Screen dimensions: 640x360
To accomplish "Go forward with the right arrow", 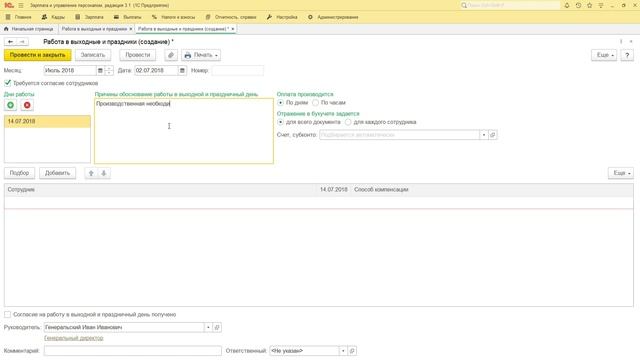I will pos(22,42).
